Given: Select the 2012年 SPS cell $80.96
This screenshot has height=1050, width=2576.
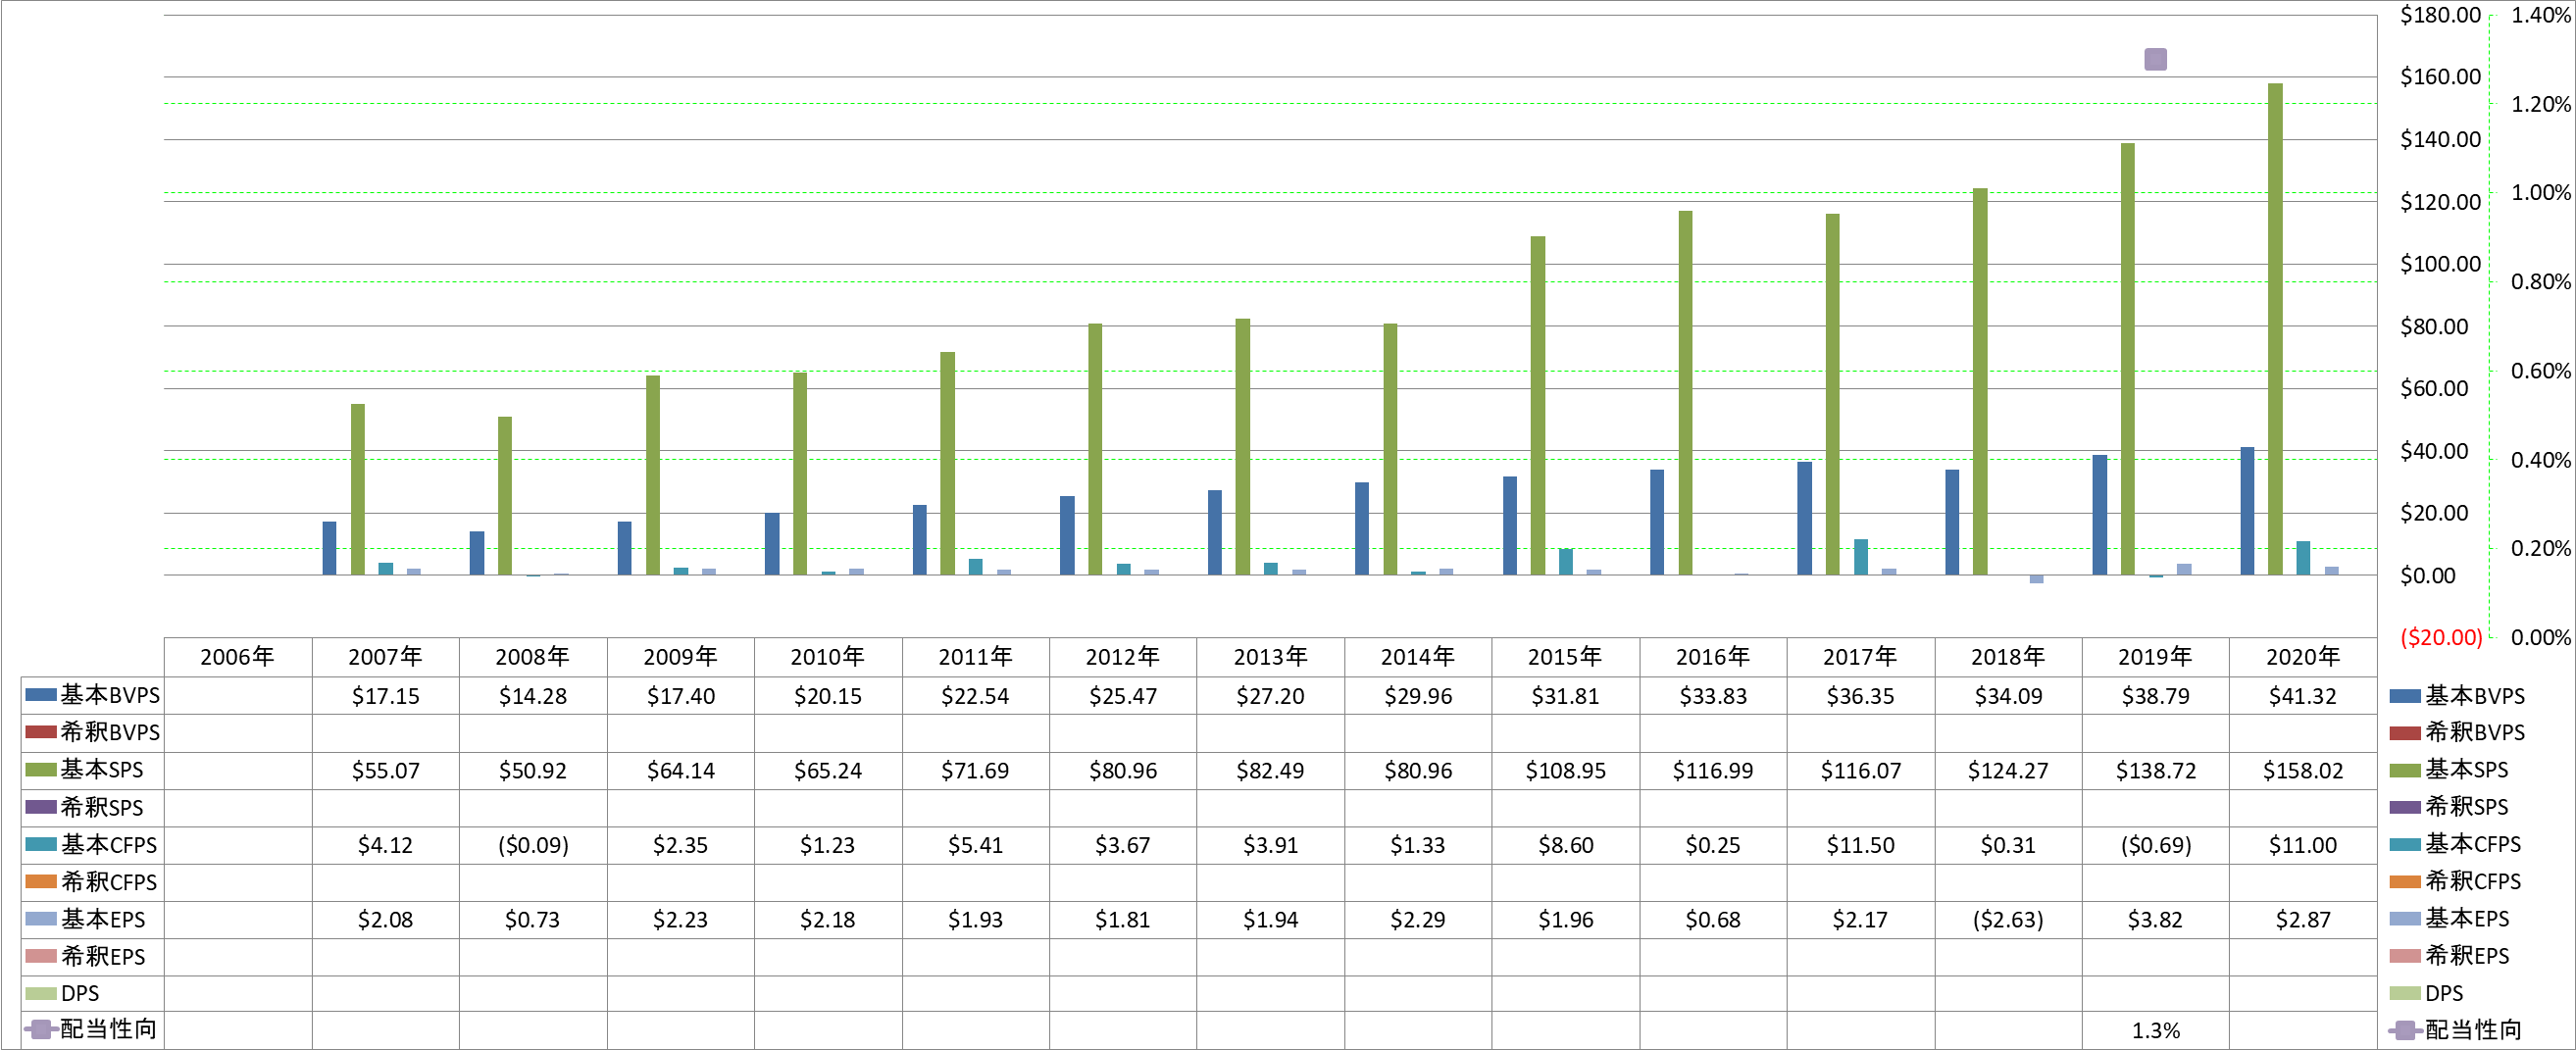Looking at the screenshot, I should click(1123, 771).
